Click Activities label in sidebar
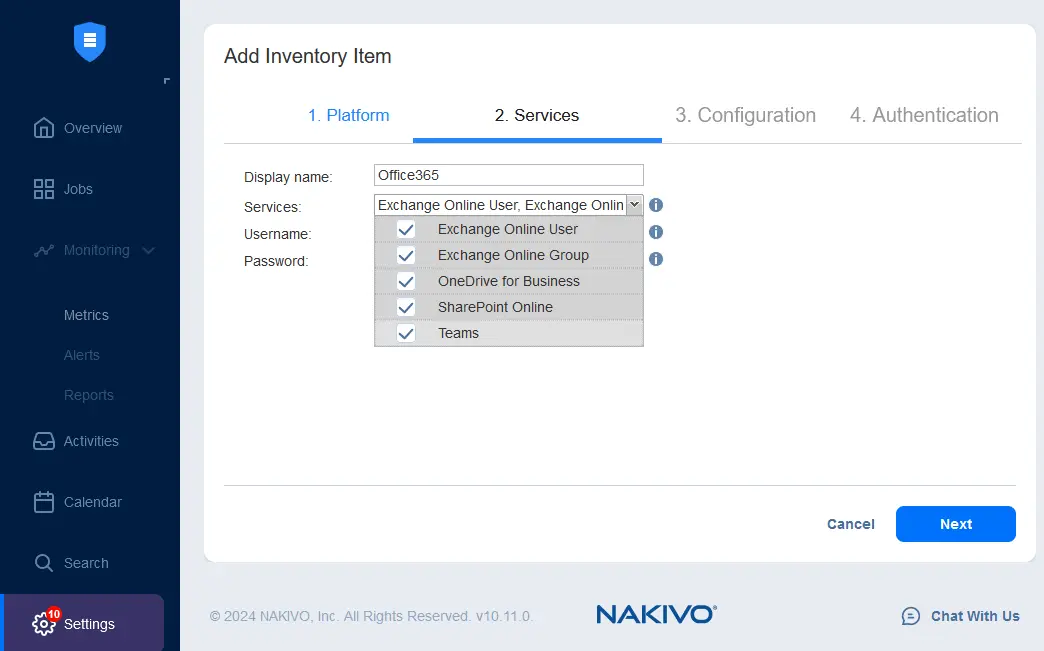 pos(91,441)
